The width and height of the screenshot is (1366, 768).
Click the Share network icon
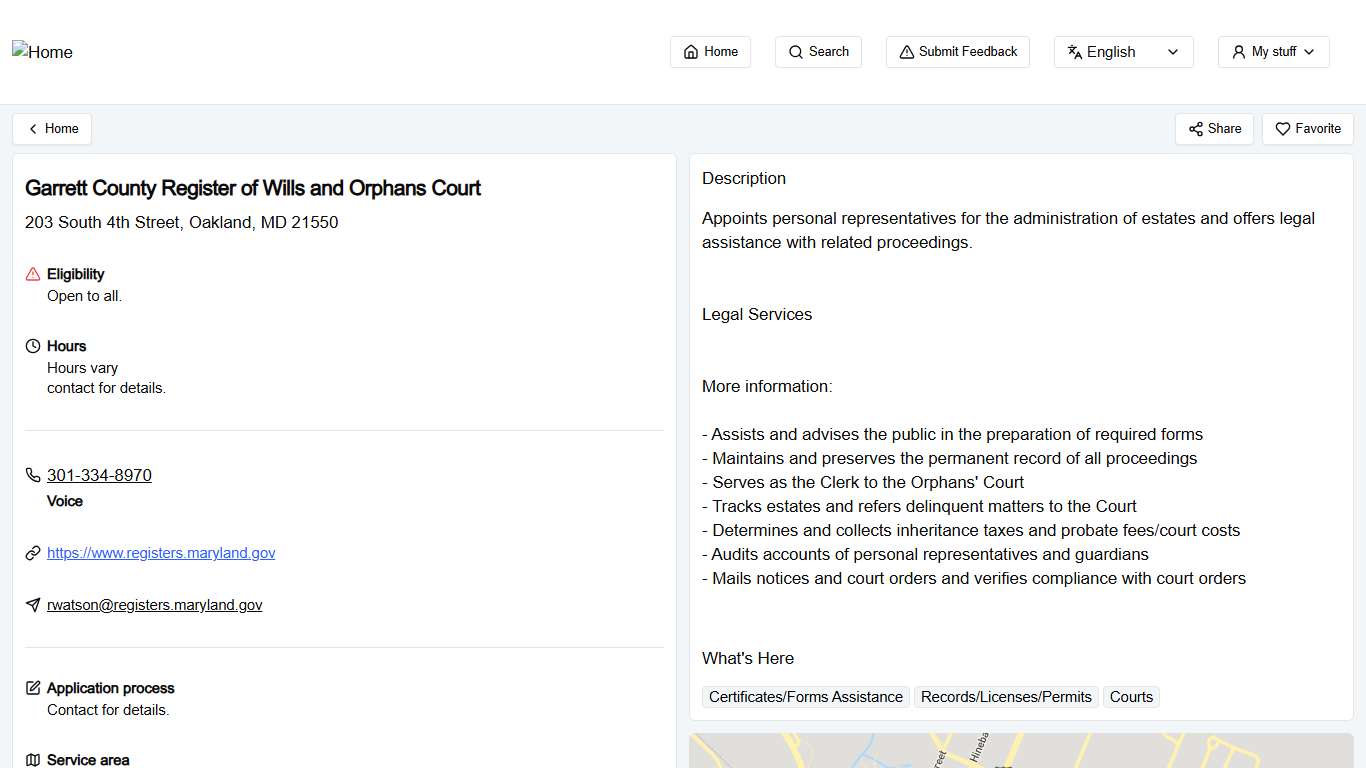pos(1196,129)
